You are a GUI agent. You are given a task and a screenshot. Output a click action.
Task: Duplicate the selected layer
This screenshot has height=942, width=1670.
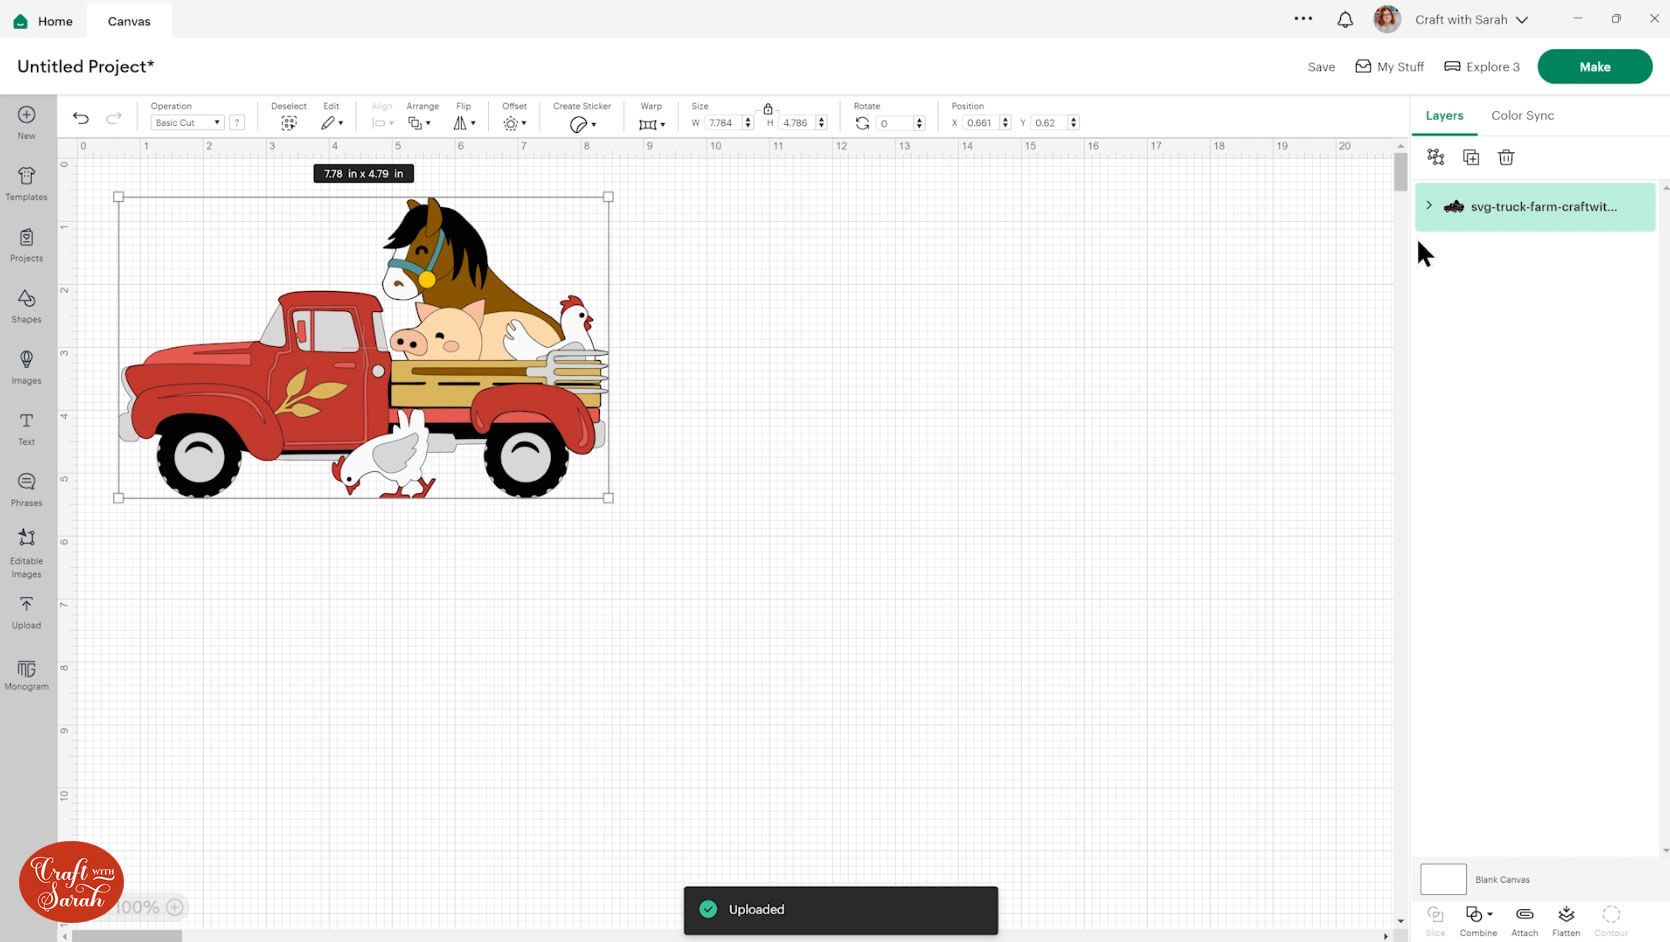[x=1471, y=157]
